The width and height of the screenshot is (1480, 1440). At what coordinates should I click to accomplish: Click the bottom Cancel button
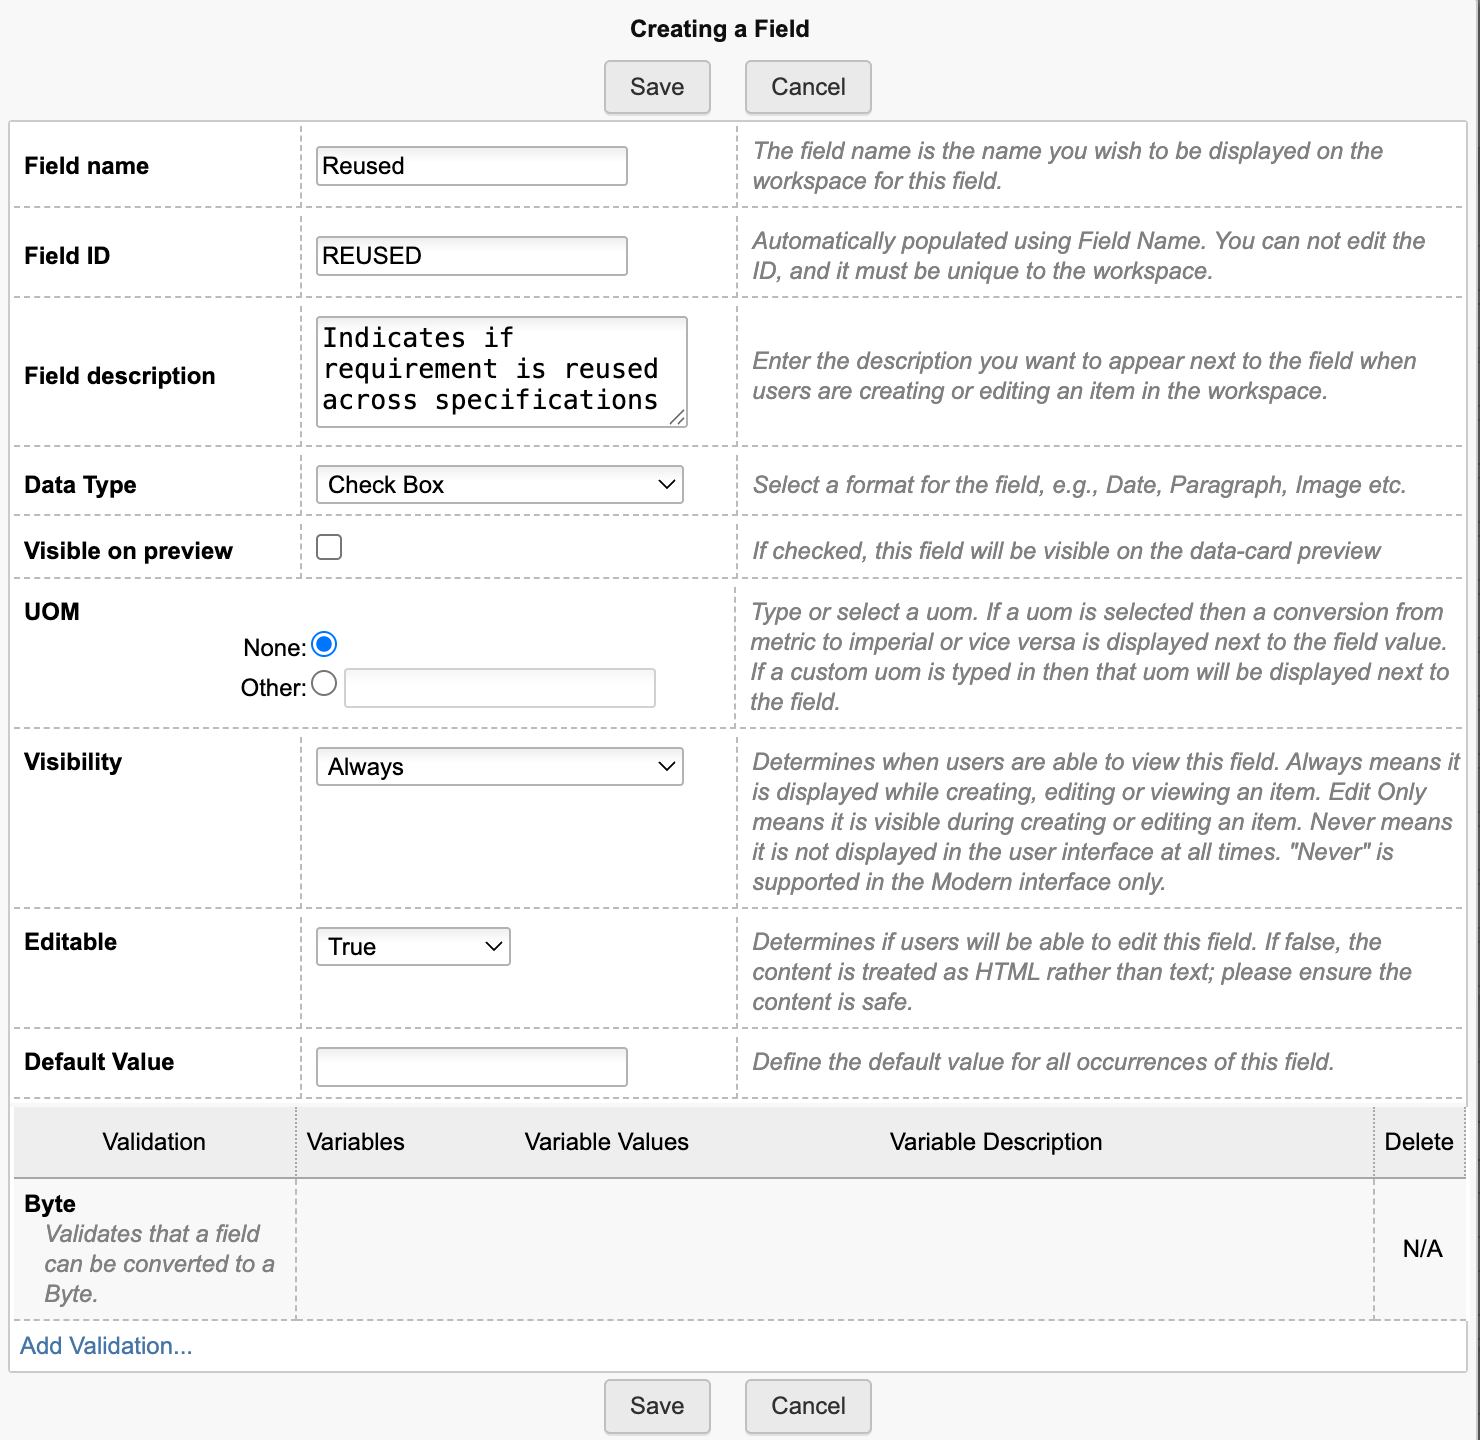click(x=808, y=1406)
